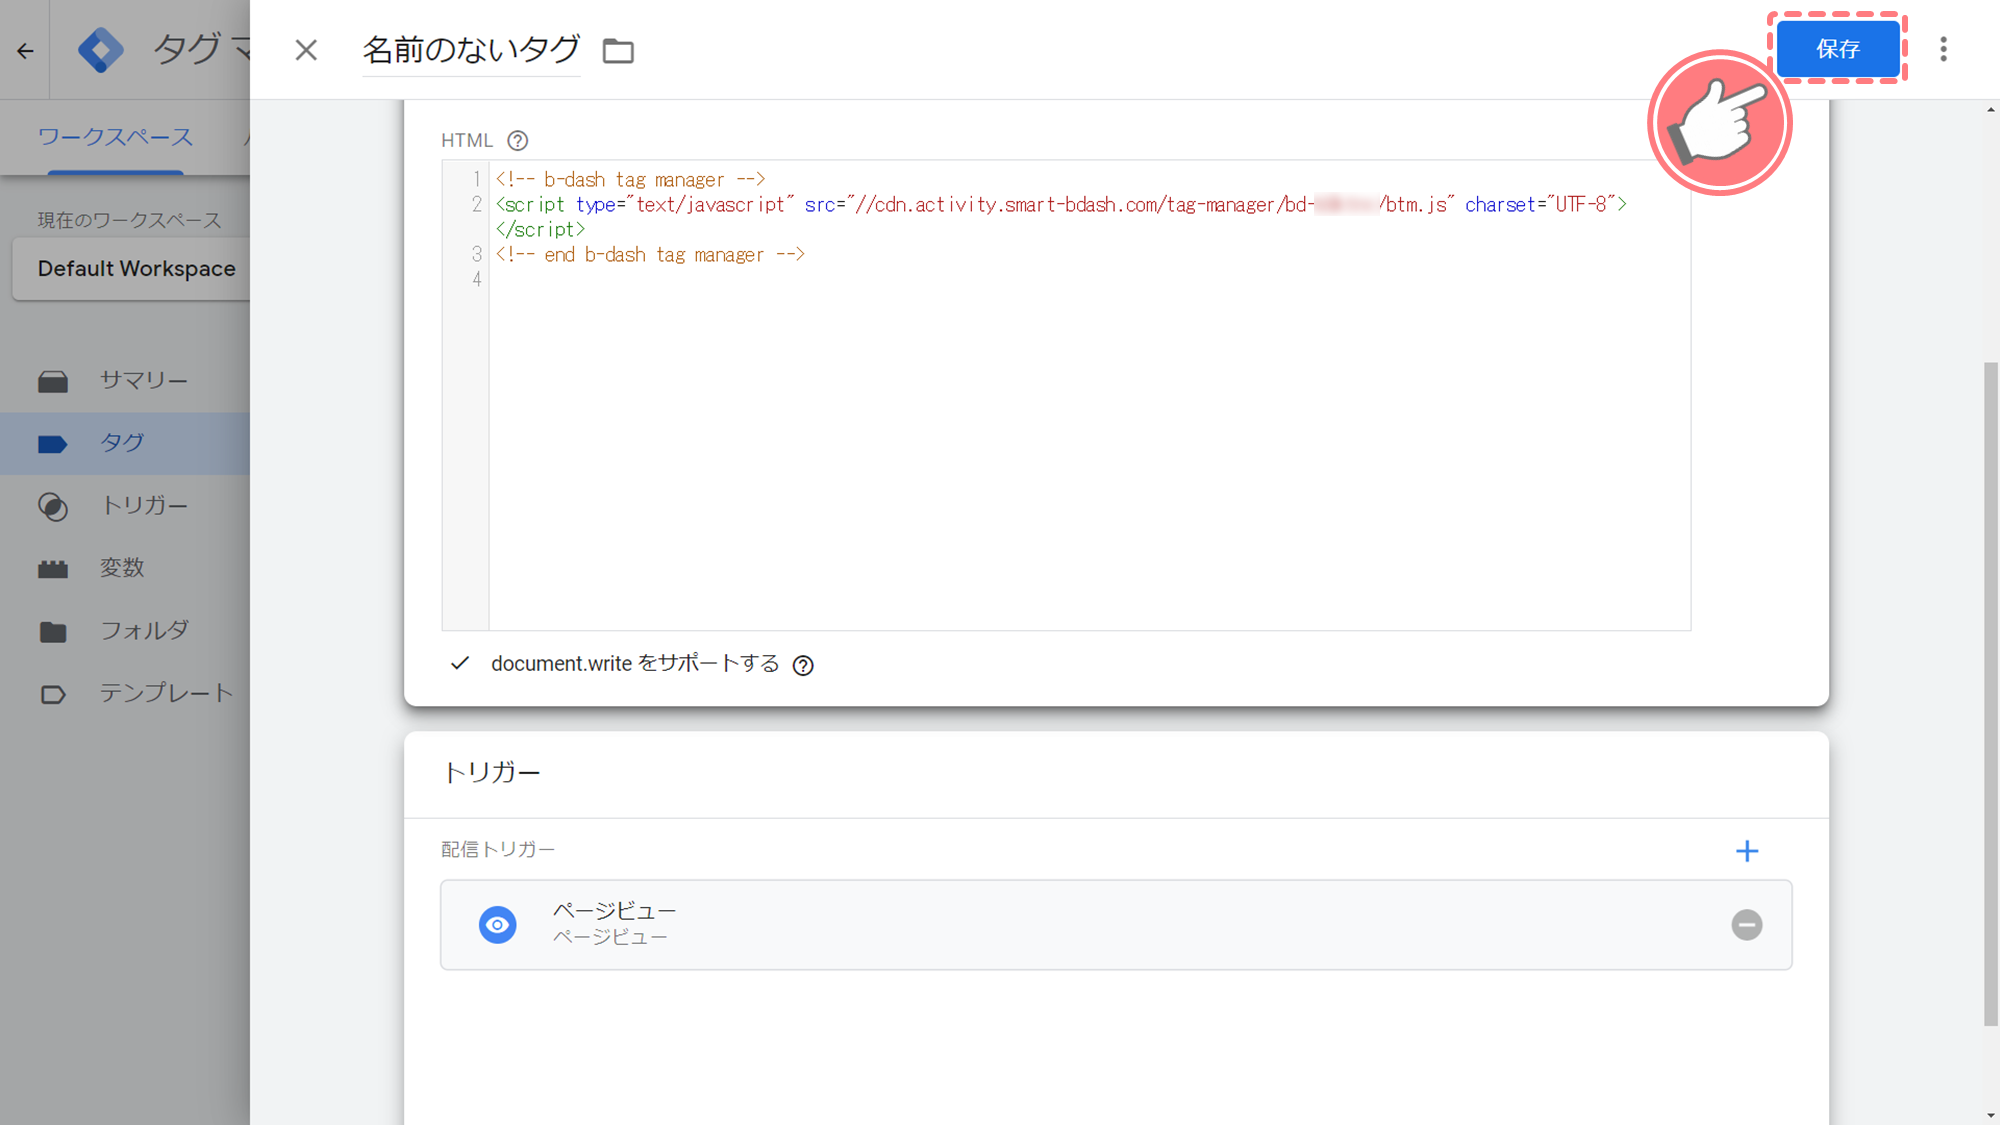Save the tag with 保存 button
The width and height of the screenshot is (2000, 1125).
click(x=1838, y=49)
